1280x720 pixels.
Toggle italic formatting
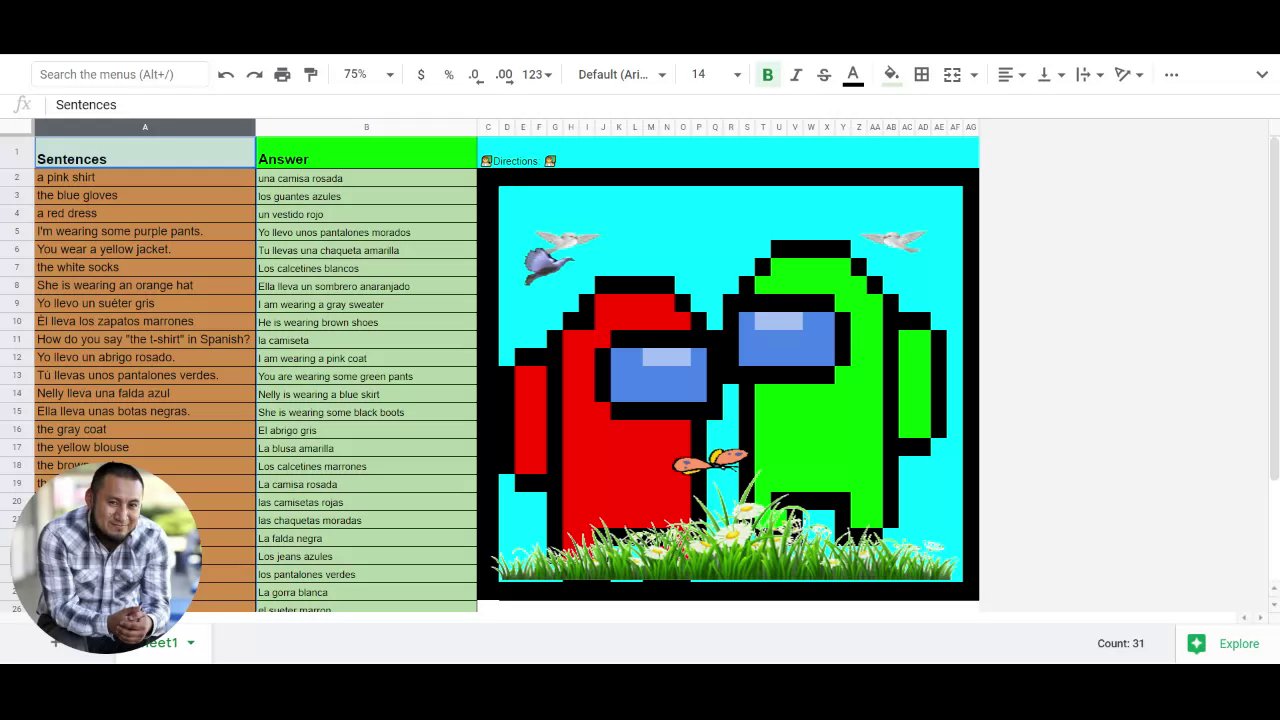point(796,75)
